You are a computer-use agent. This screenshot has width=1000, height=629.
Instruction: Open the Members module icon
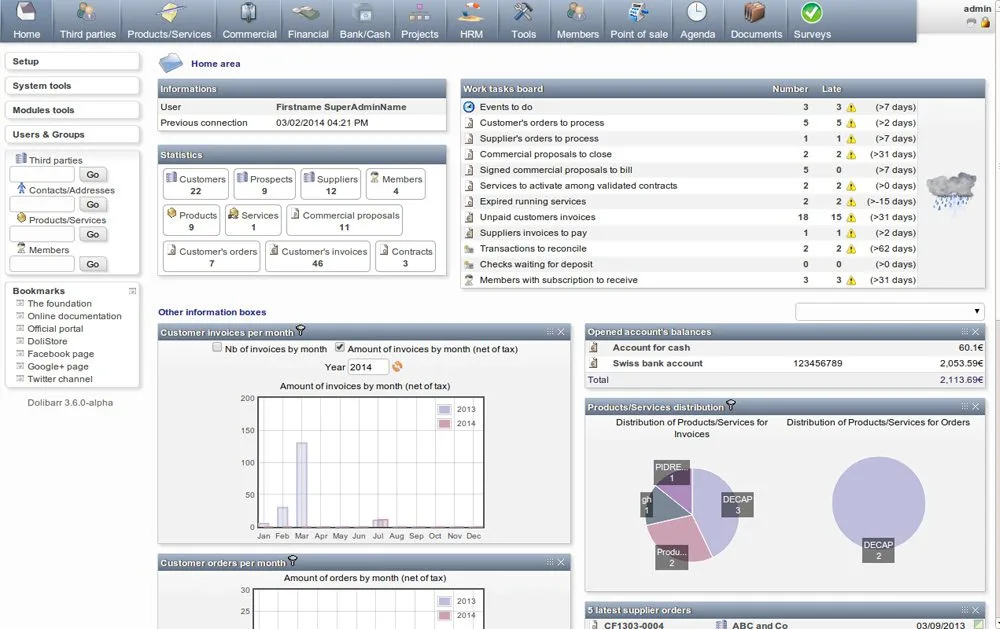point(577,11)
